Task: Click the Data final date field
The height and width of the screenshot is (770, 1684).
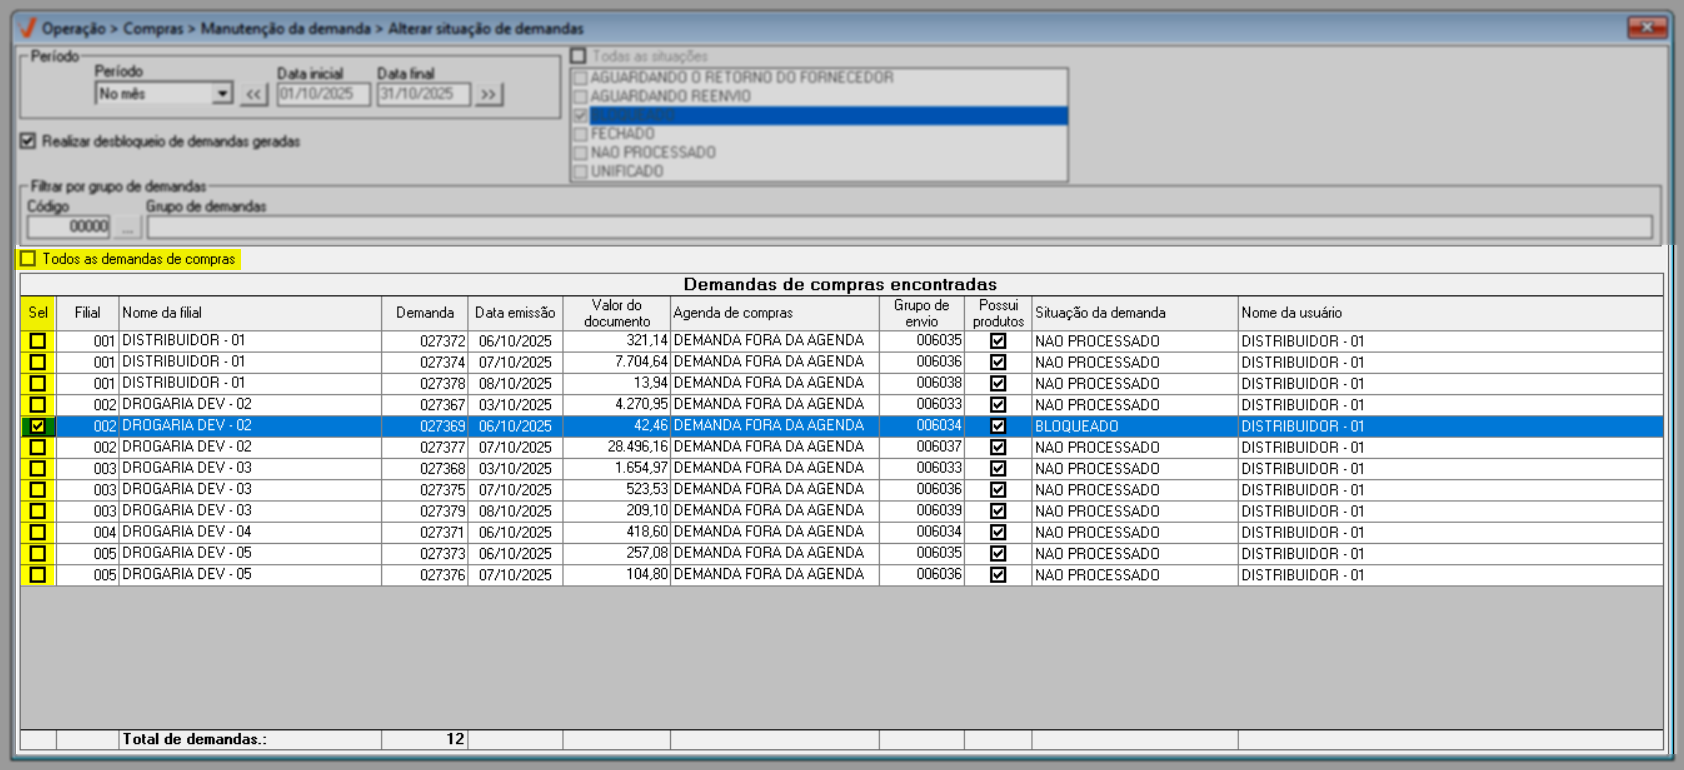Action: point(423,94)
